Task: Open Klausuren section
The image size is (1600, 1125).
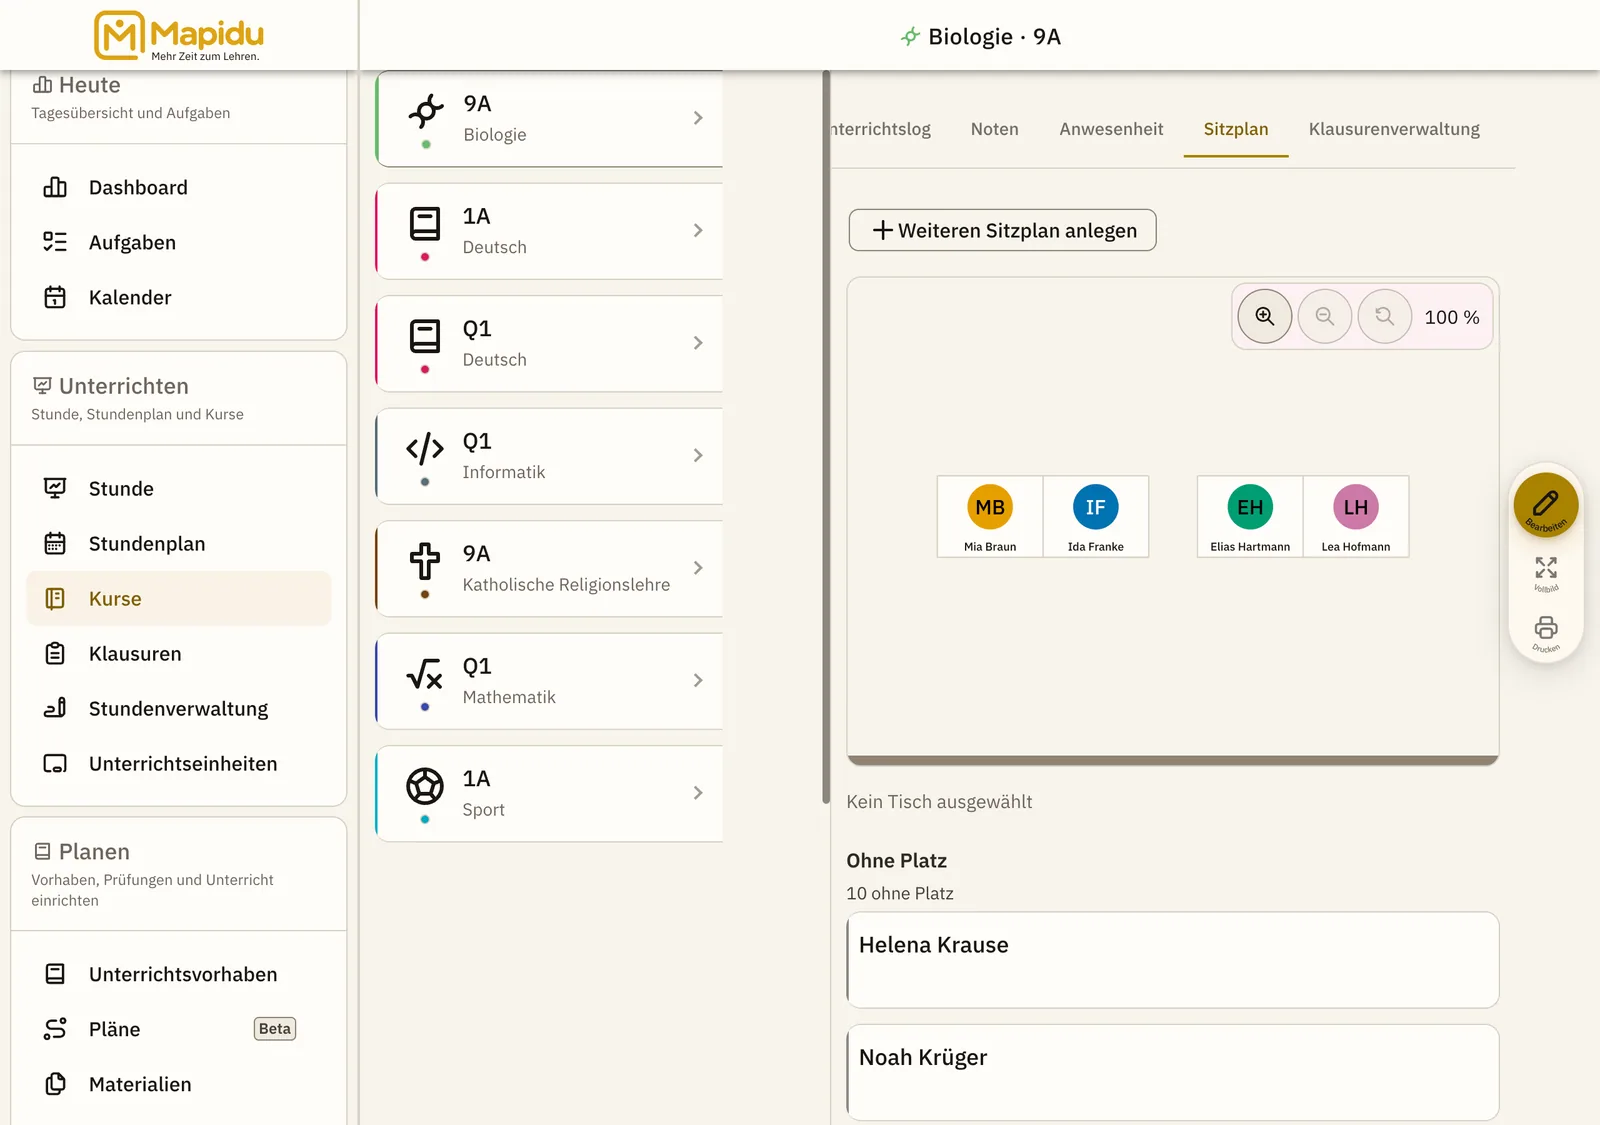Action: (178, 654)
